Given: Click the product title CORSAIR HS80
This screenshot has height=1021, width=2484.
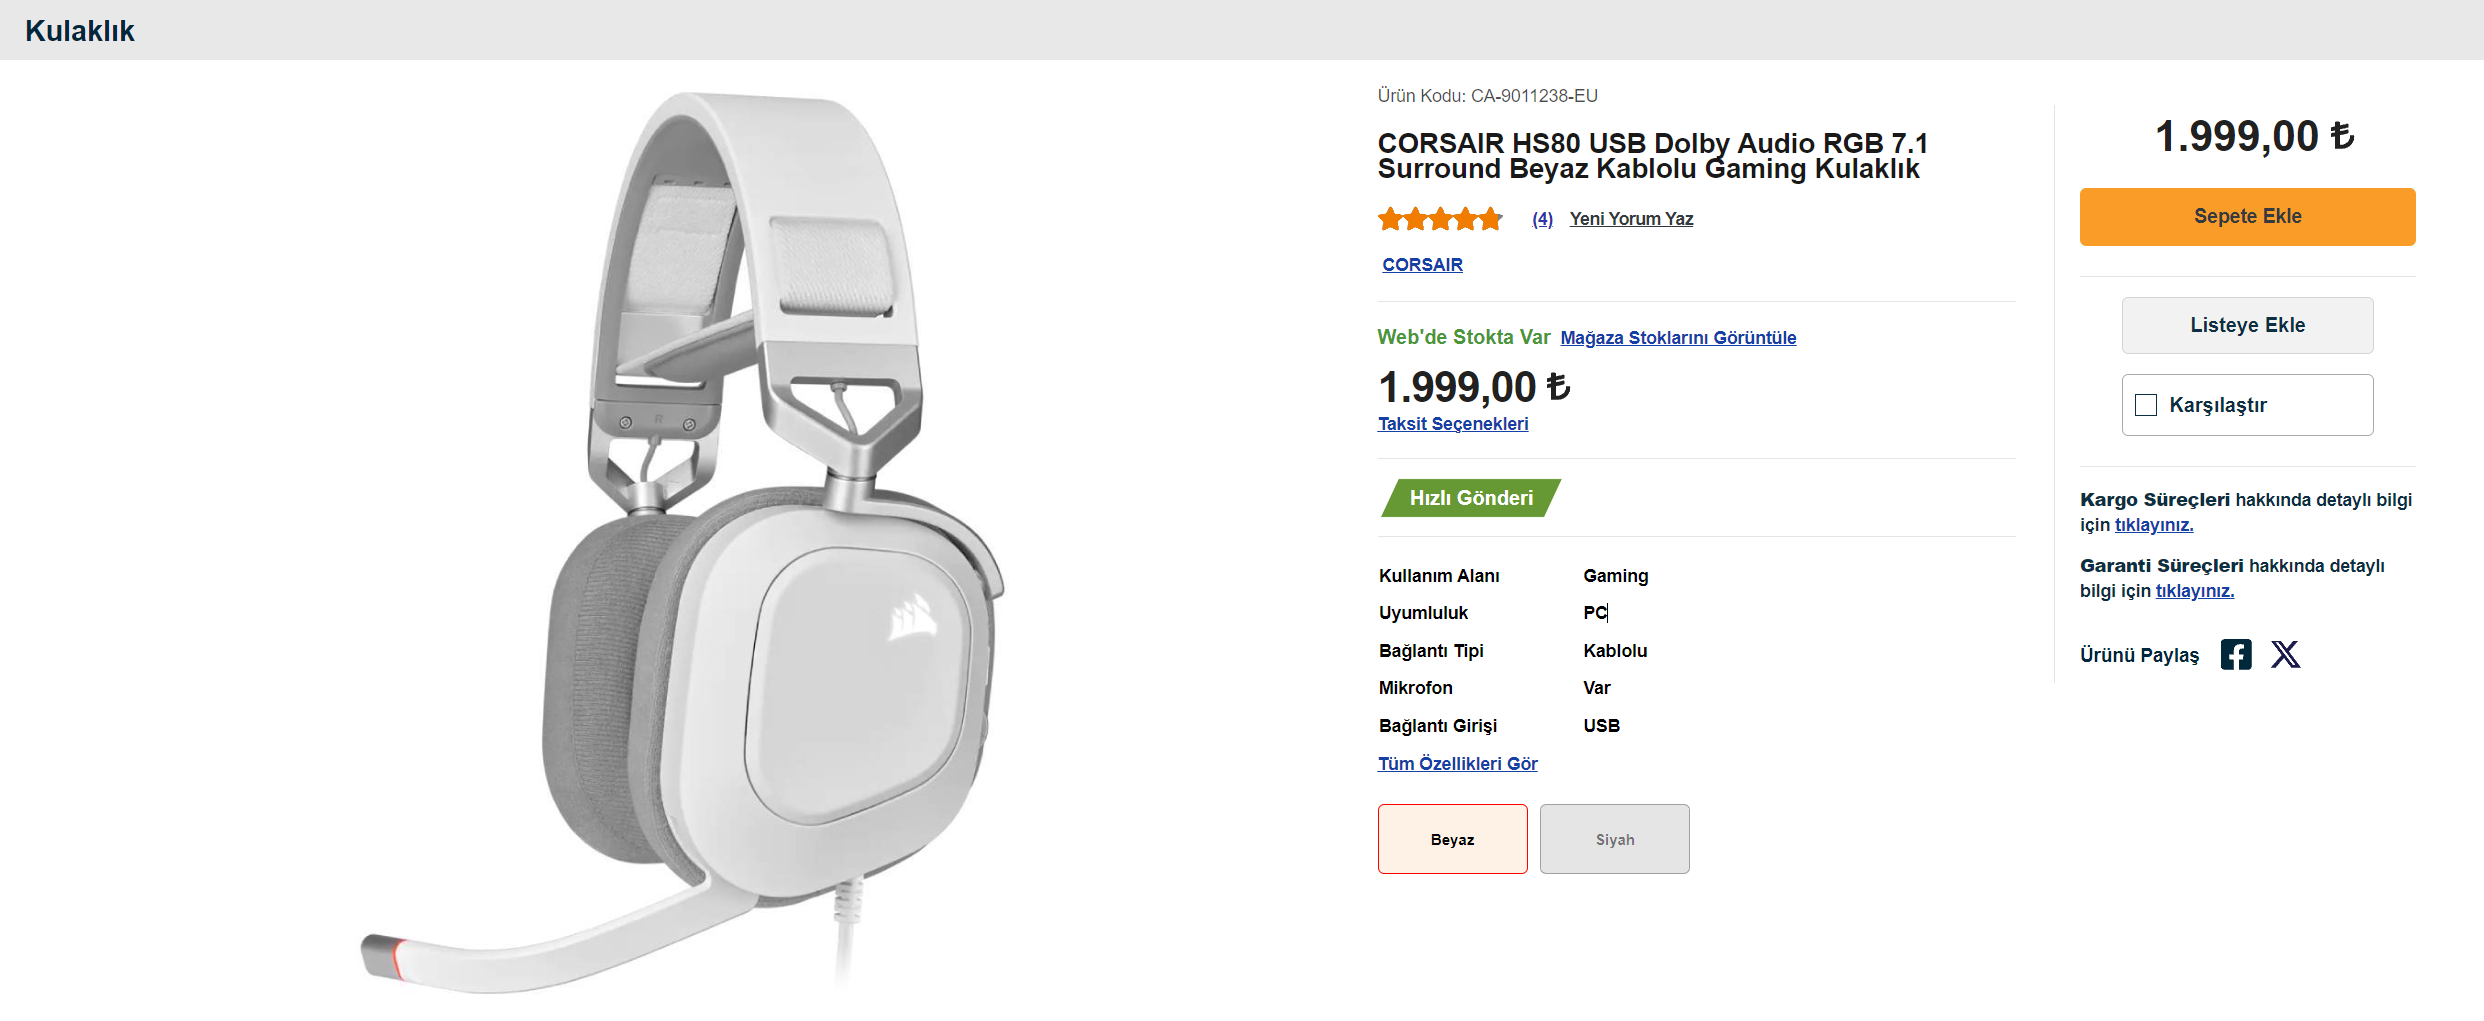Looking at the screenshot, I should click(x=1650, y=156).
